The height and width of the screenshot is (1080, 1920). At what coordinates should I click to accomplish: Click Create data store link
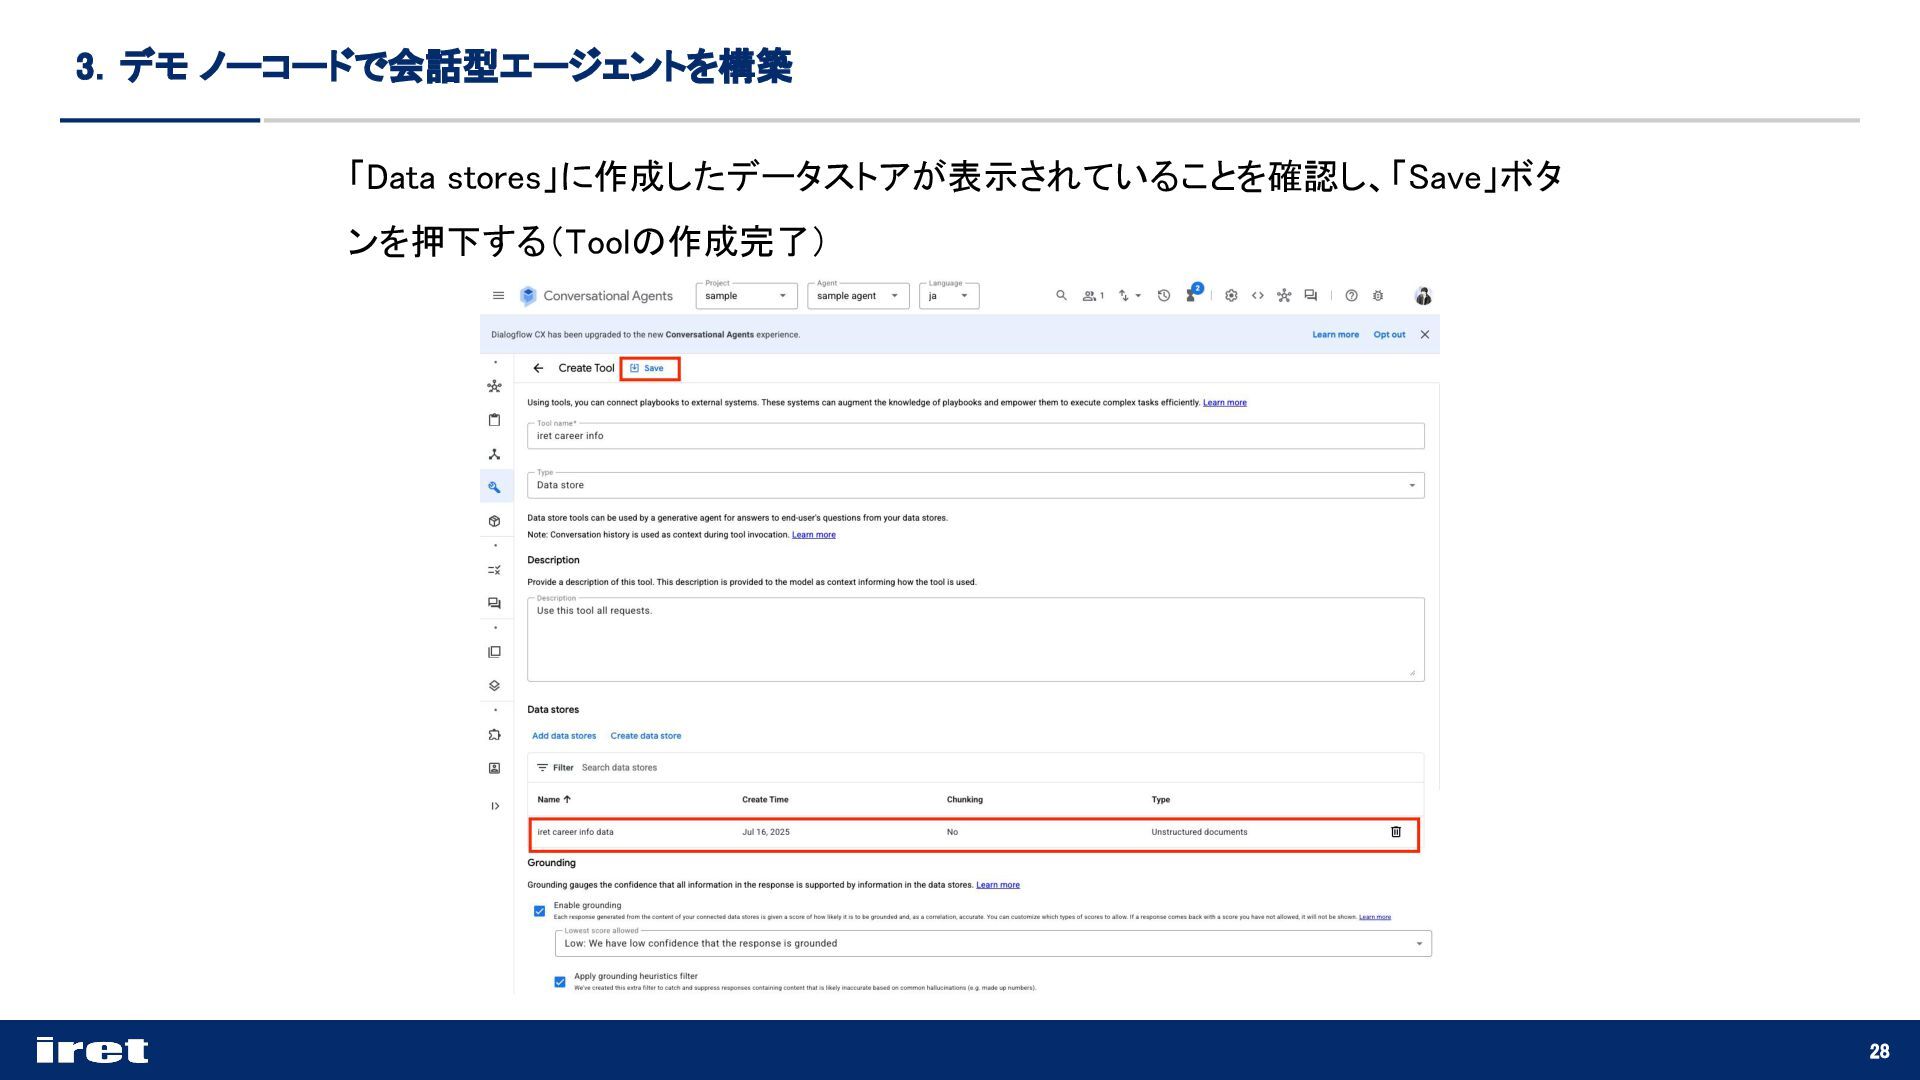[646, 736]
